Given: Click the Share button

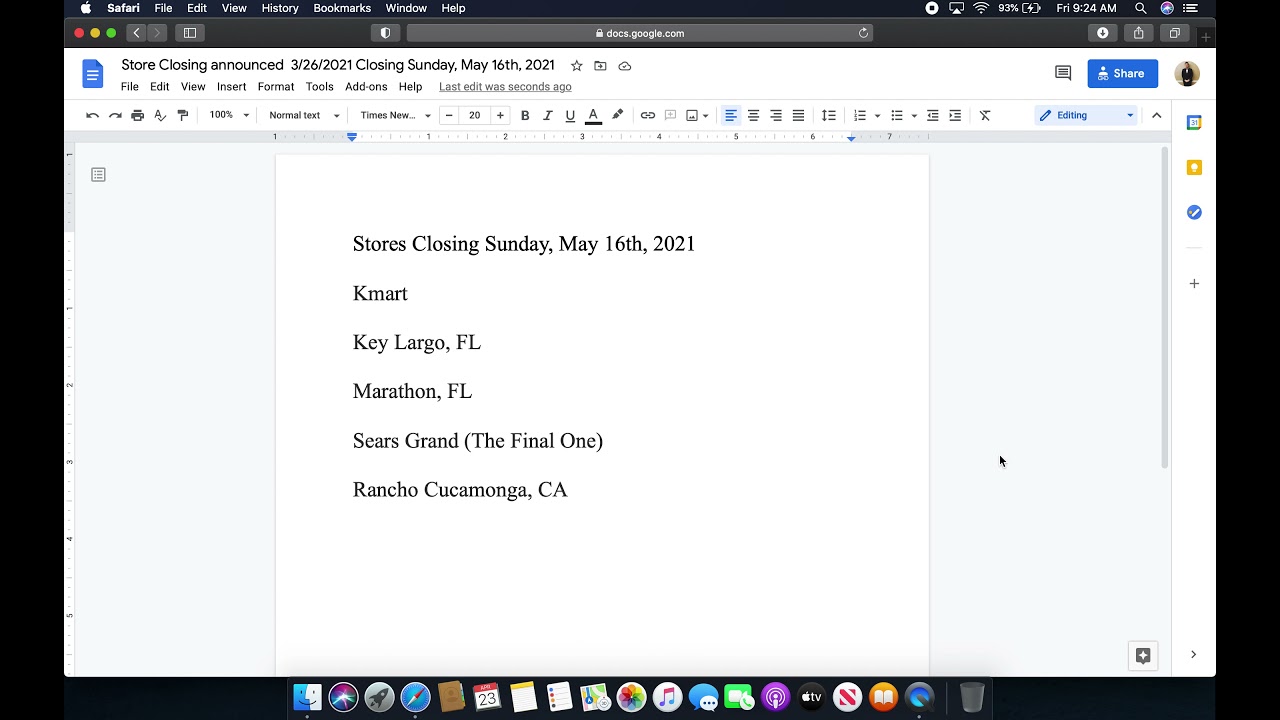Looking at the screenshot, I should coord(1123,73).
